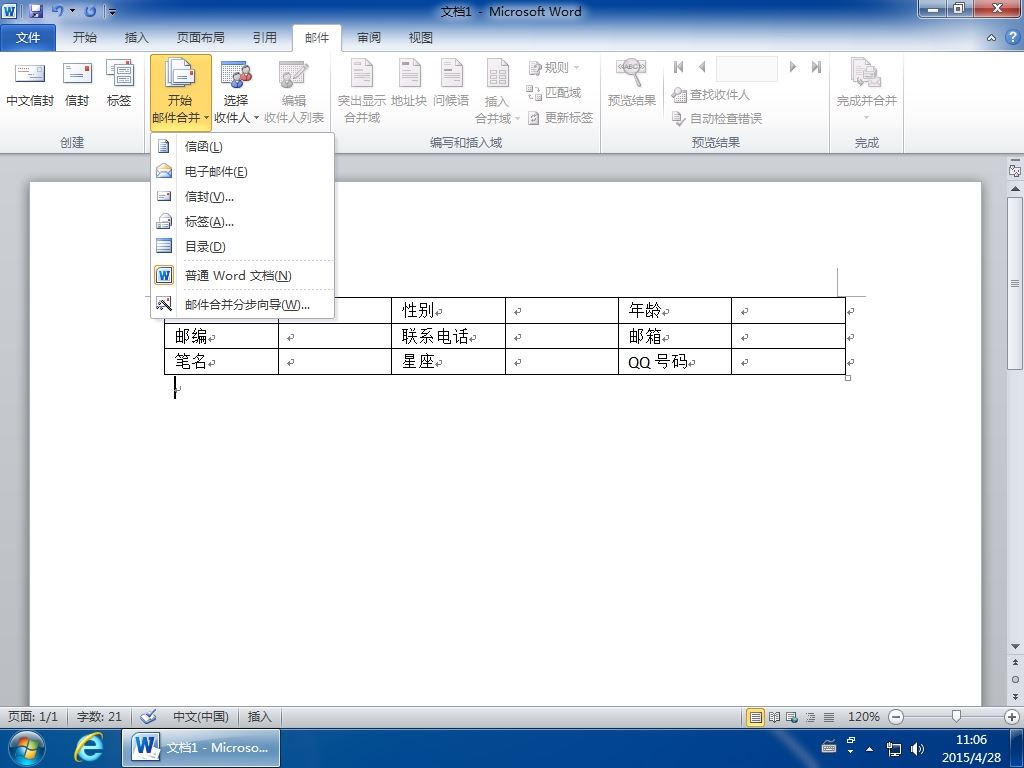Screen dimensions: 1024x768
Task: Undo last action in quick access toolbar
Action: (57, 11)
